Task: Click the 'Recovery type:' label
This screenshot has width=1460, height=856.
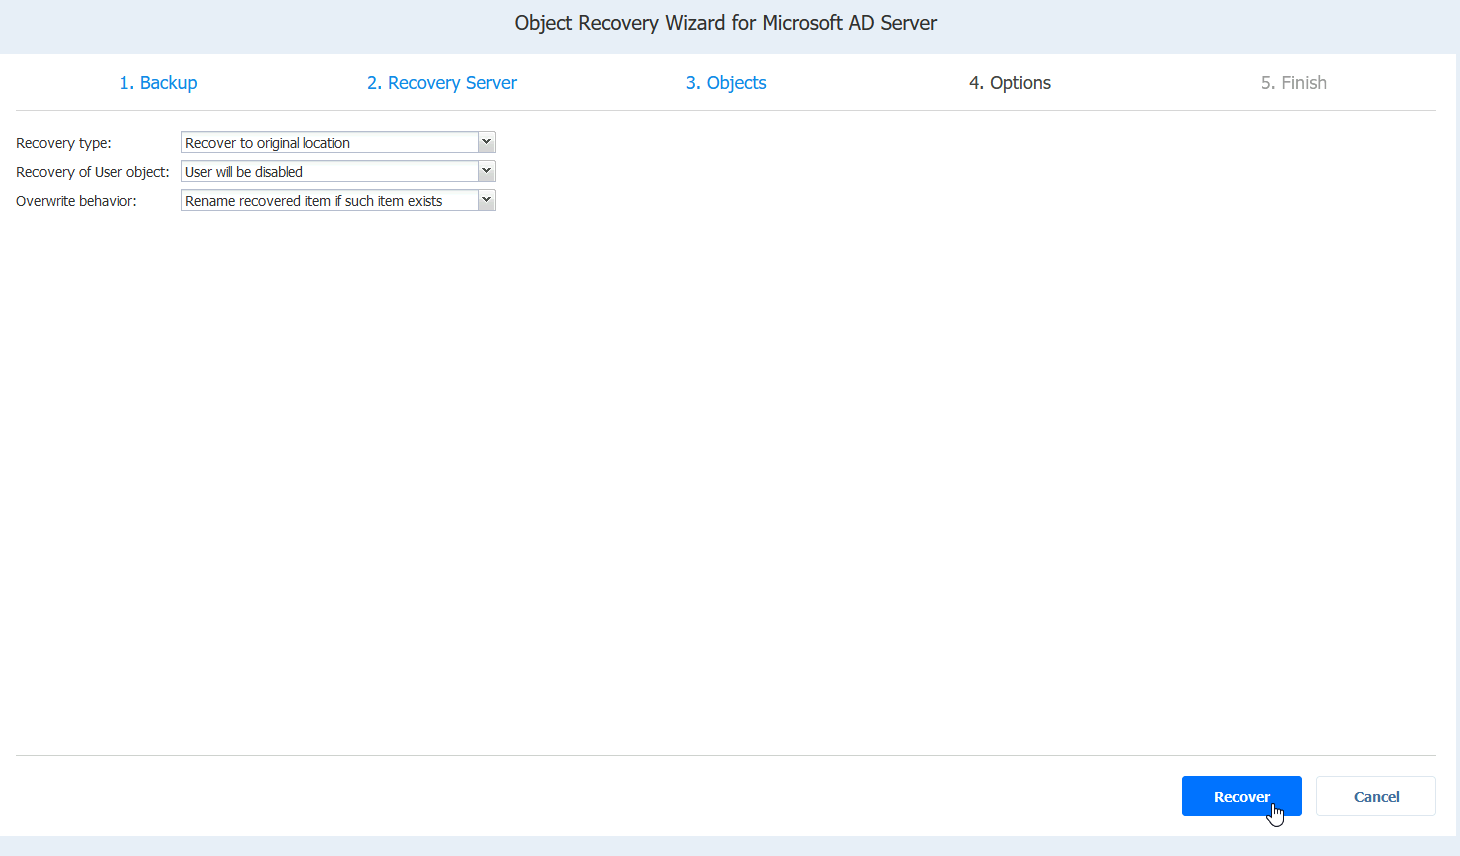Action: [x=64, y=143]
